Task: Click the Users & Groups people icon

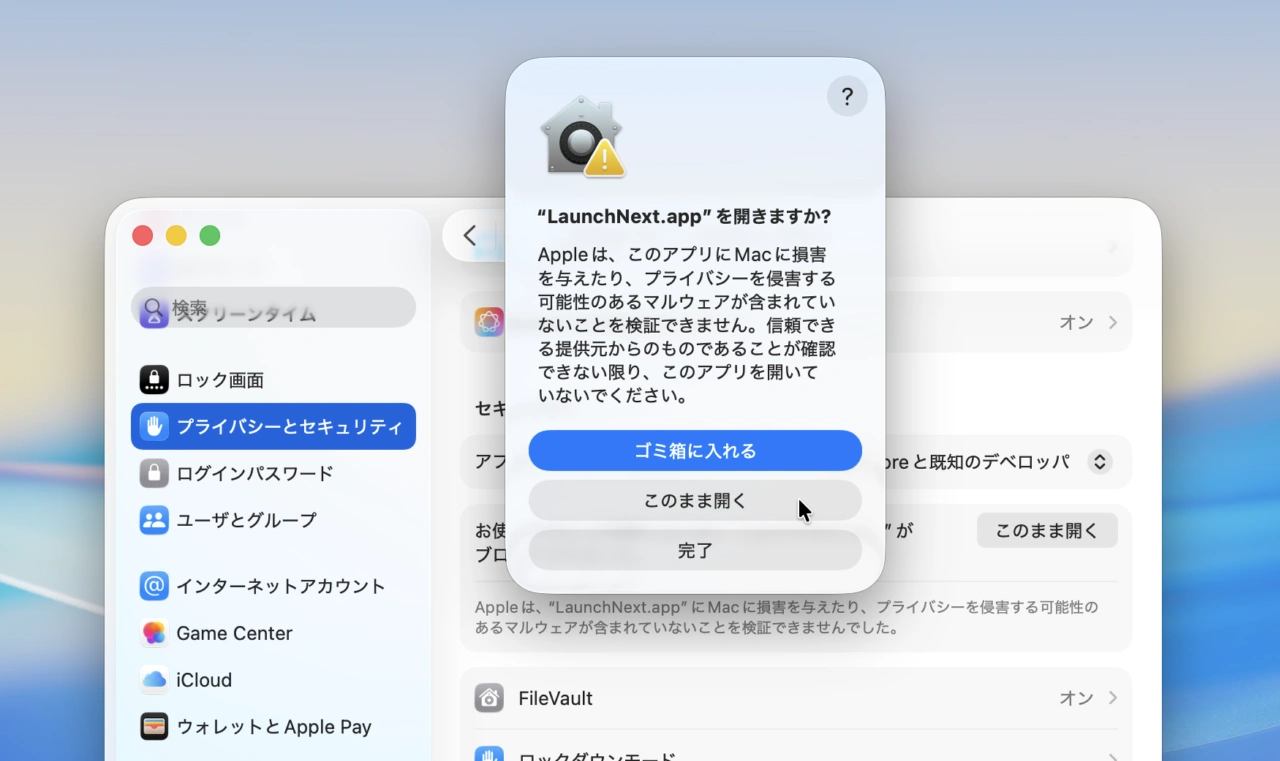Action: [154, 520]
